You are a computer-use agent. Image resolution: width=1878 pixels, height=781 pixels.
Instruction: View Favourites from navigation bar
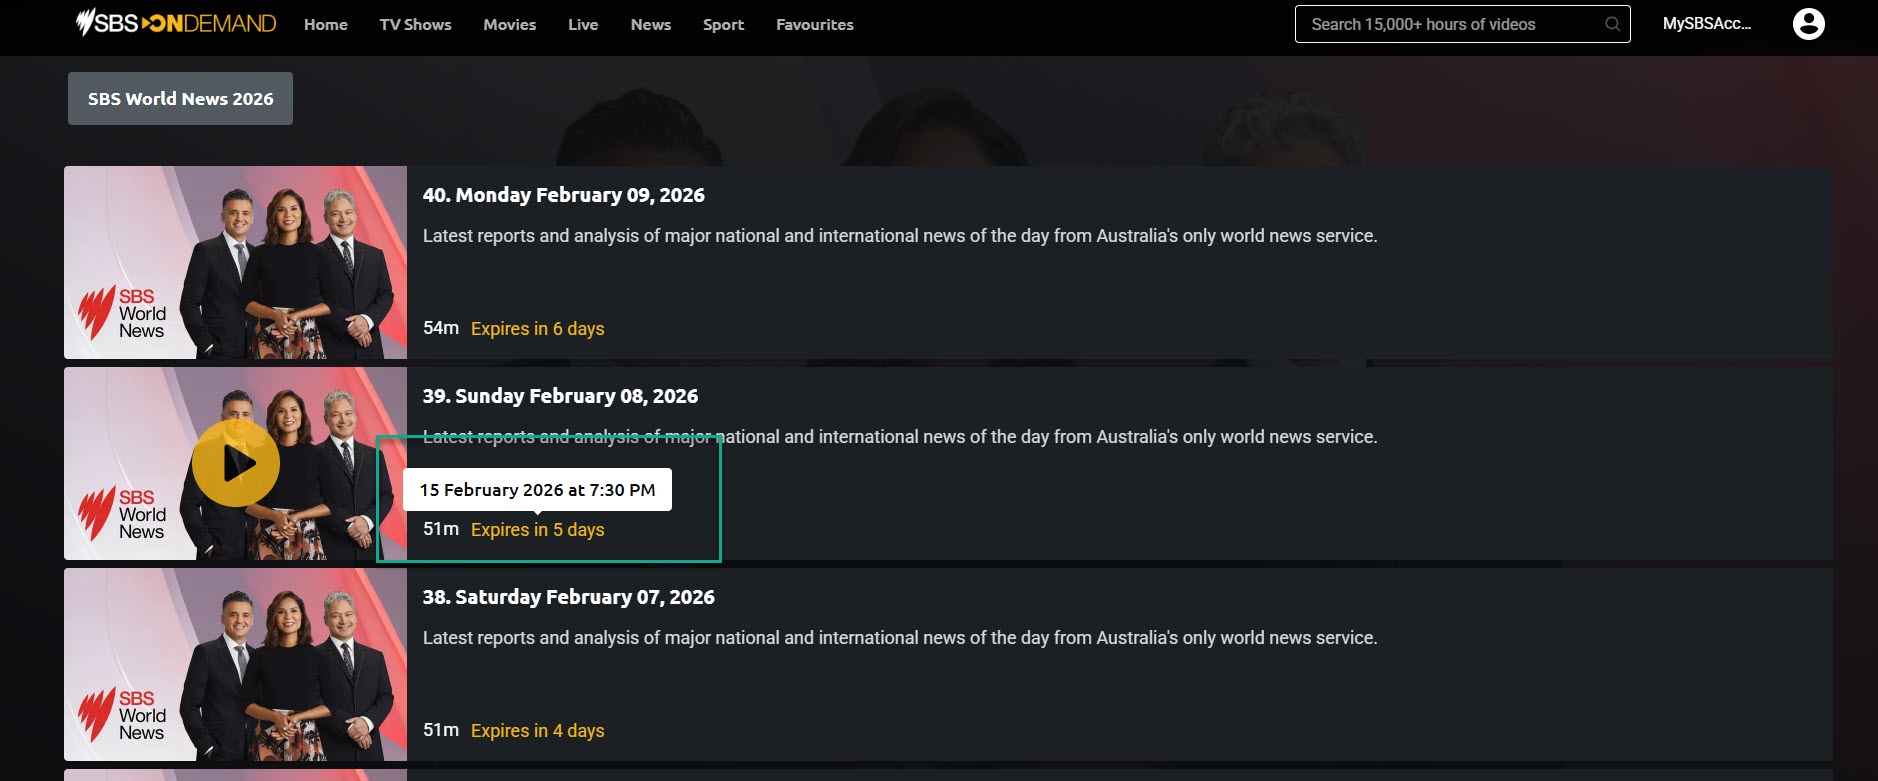814,25
